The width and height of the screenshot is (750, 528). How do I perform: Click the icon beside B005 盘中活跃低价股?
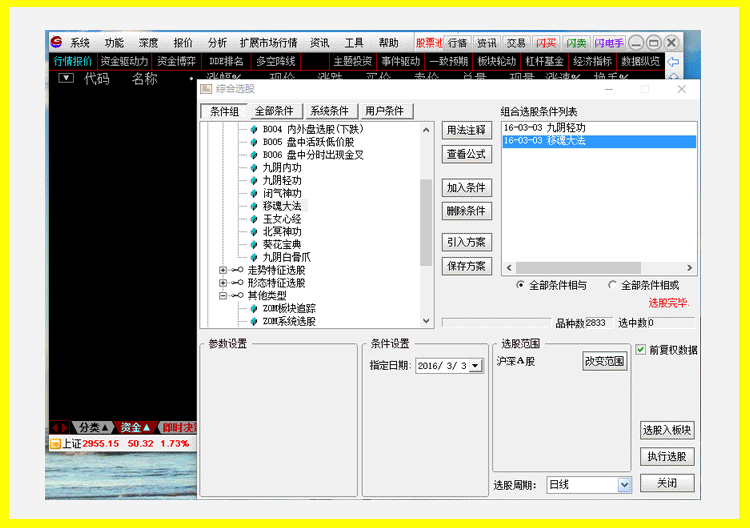[x=254, y=143]
